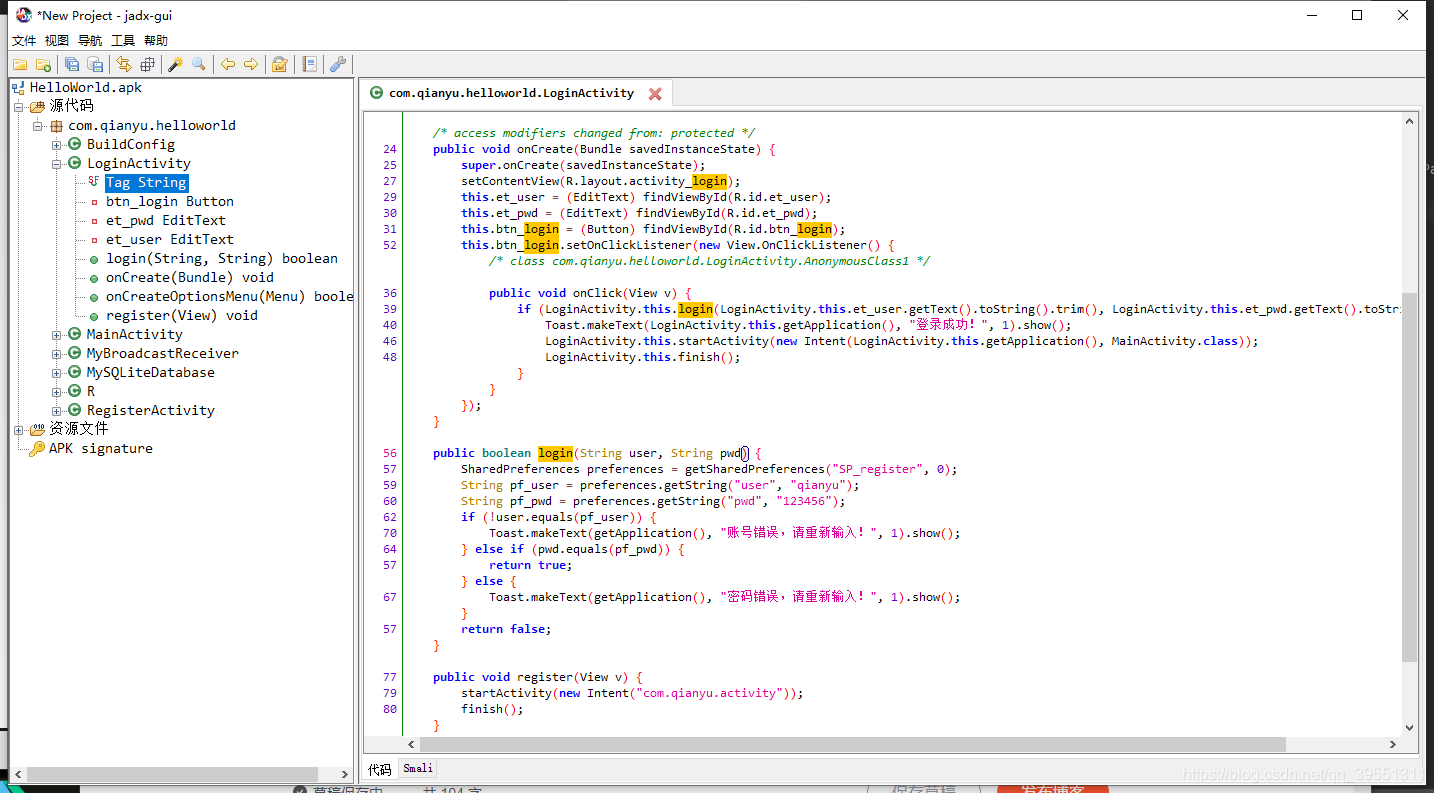Select the com.qianyu.helloworld.LoginActivity tab
Viewport: 1434px width, 793px height.
[x=516, y=93]
